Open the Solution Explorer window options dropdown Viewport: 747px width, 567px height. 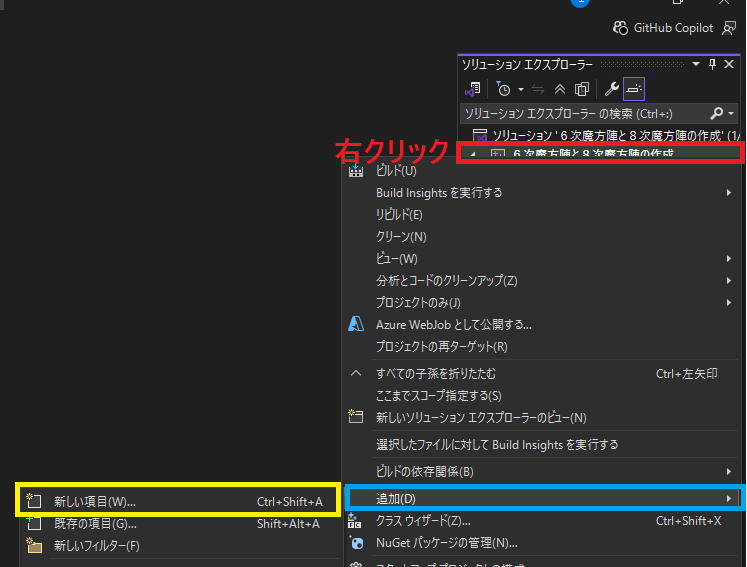[x=696, y=63]
